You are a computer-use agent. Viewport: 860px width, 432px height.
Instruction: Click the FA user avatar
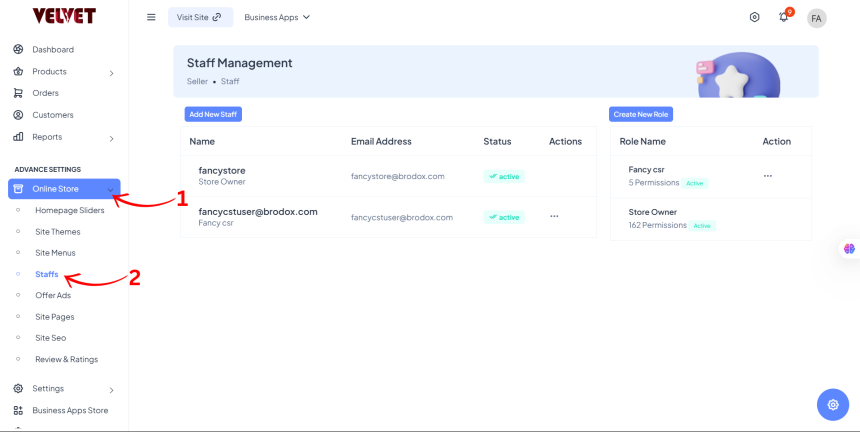817,18
